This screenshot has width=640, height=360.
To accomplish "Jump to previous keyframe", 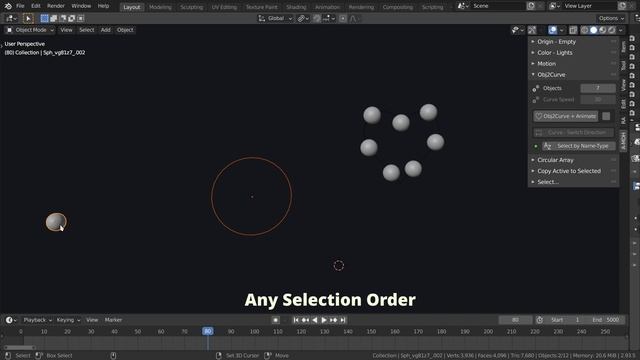I will coord(305,320).
